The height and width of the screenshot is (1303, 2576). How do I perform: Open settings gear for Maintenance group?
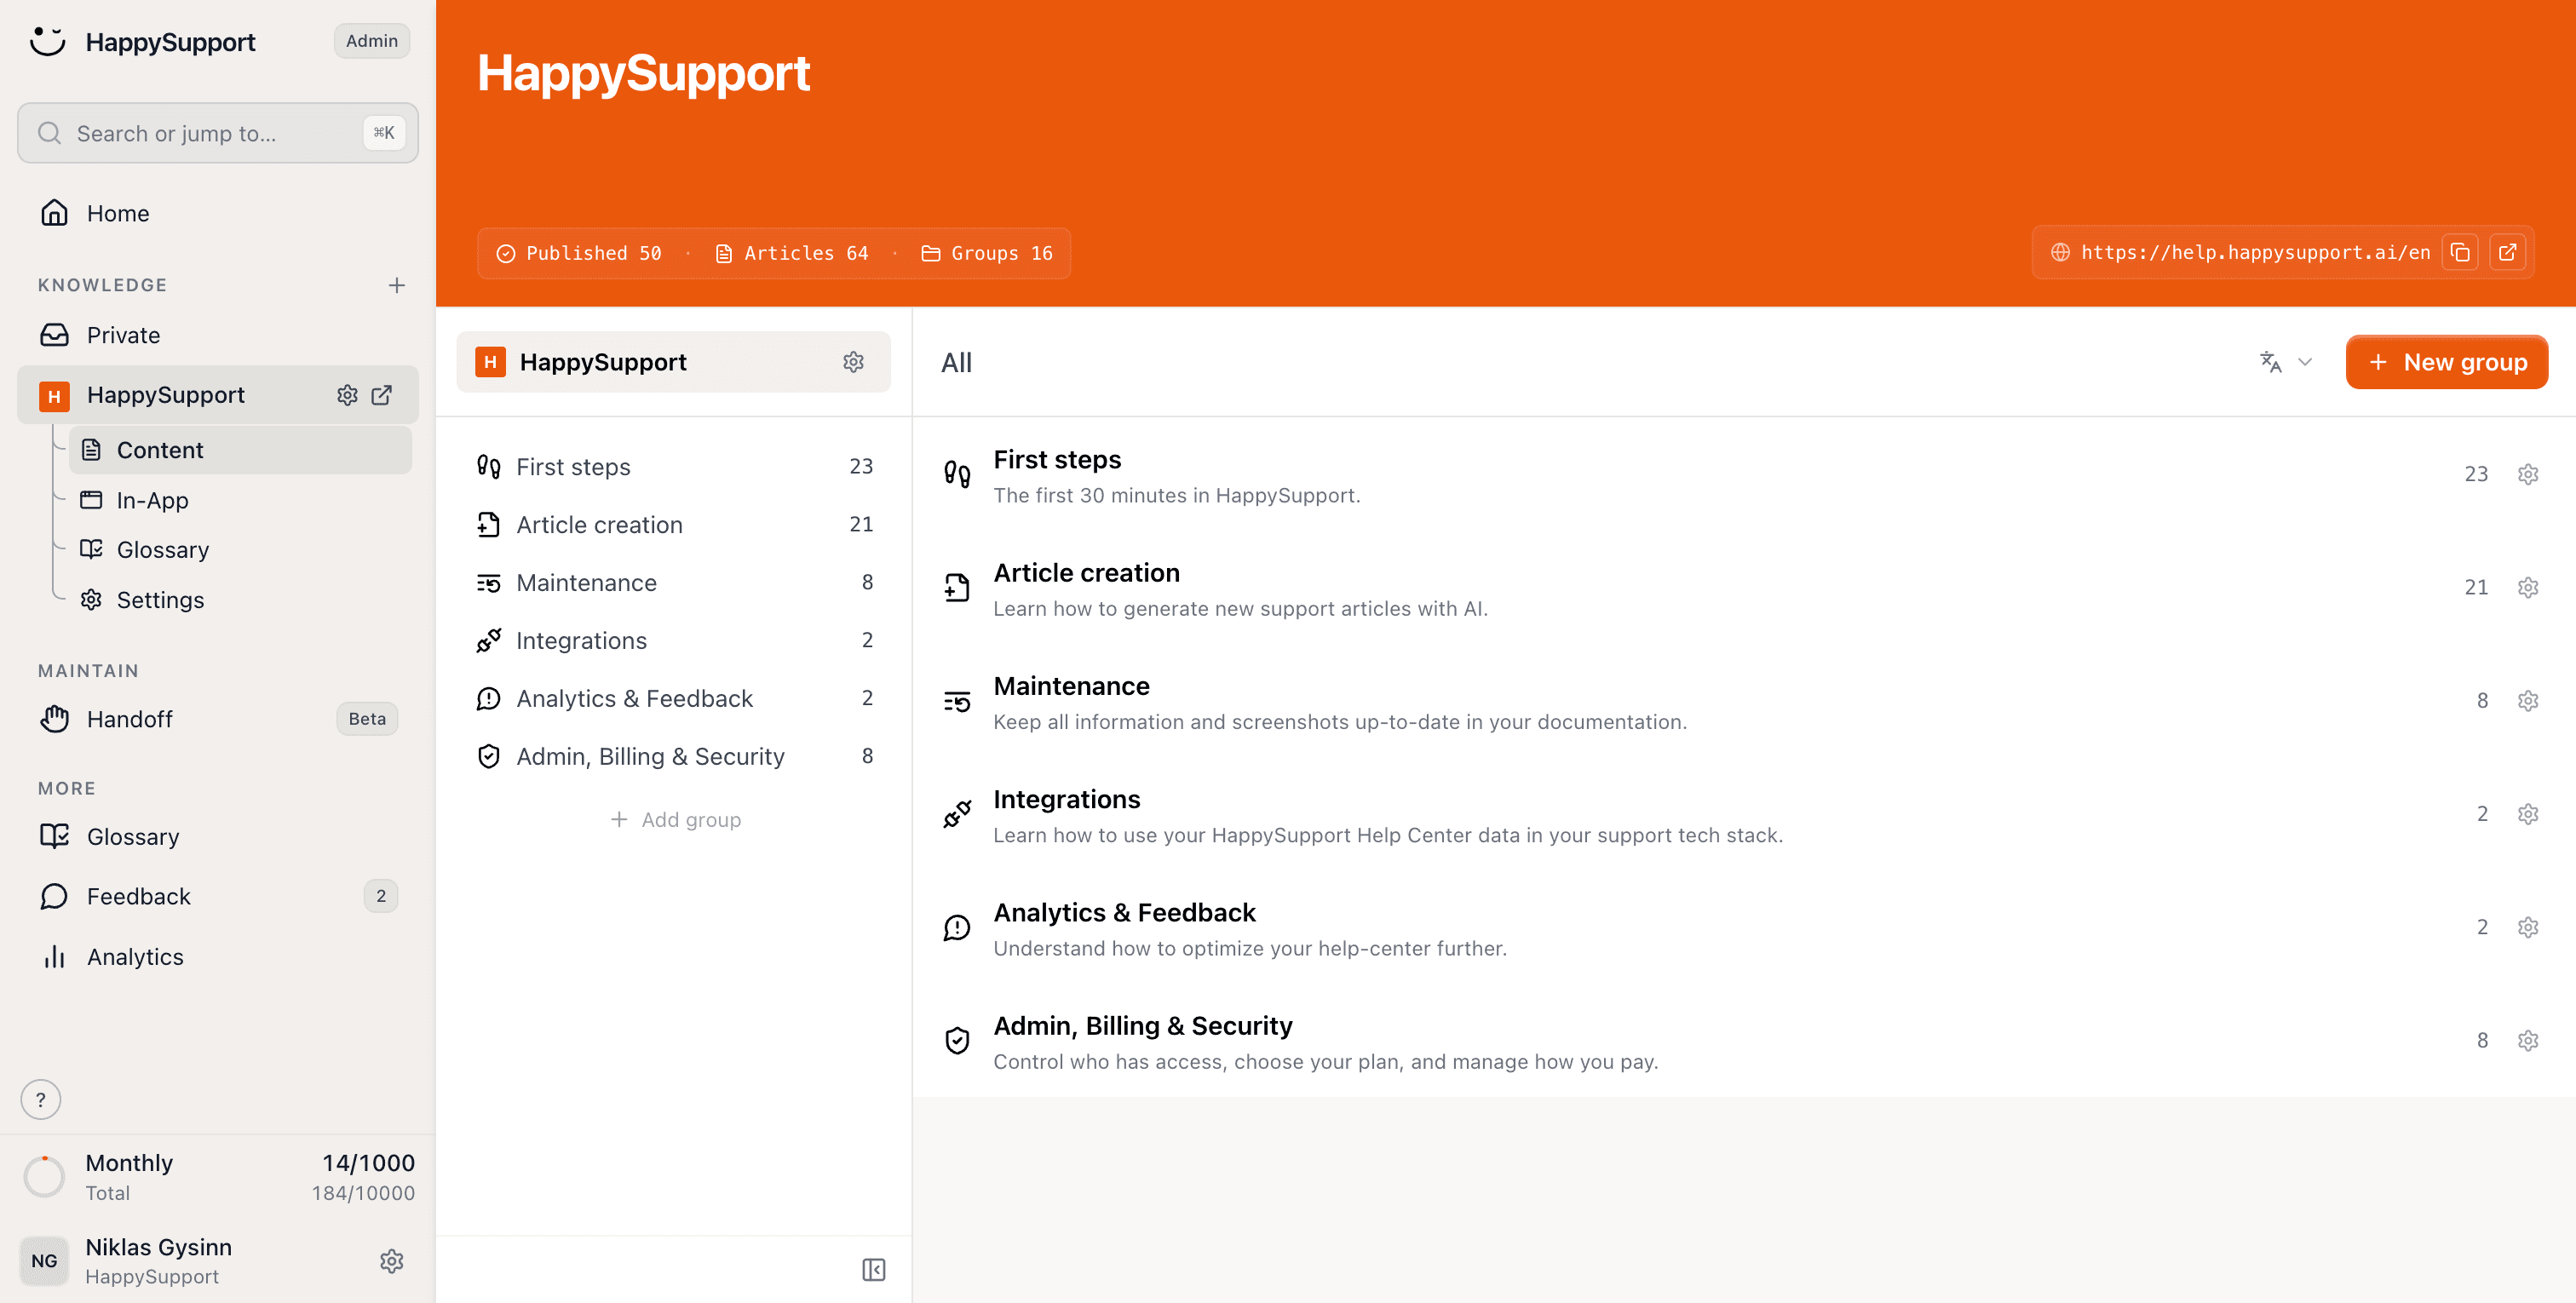[2528, 700]
